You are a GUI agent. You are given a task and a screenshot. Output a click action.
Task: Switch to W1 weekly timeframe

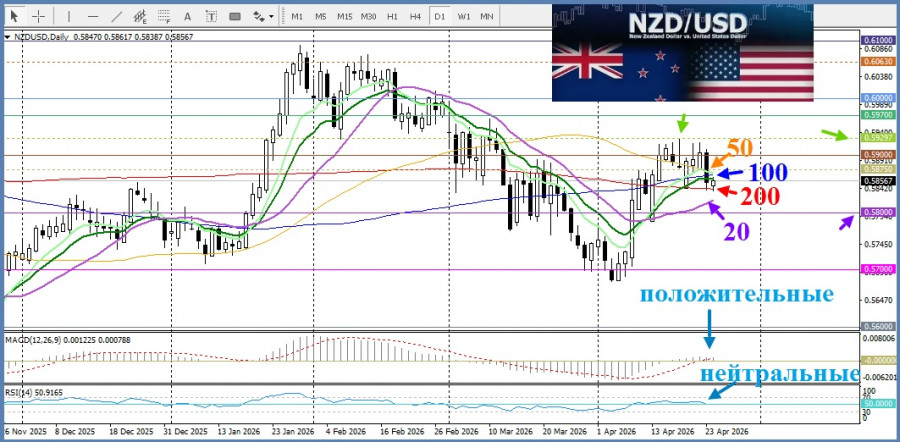point(464,17)
